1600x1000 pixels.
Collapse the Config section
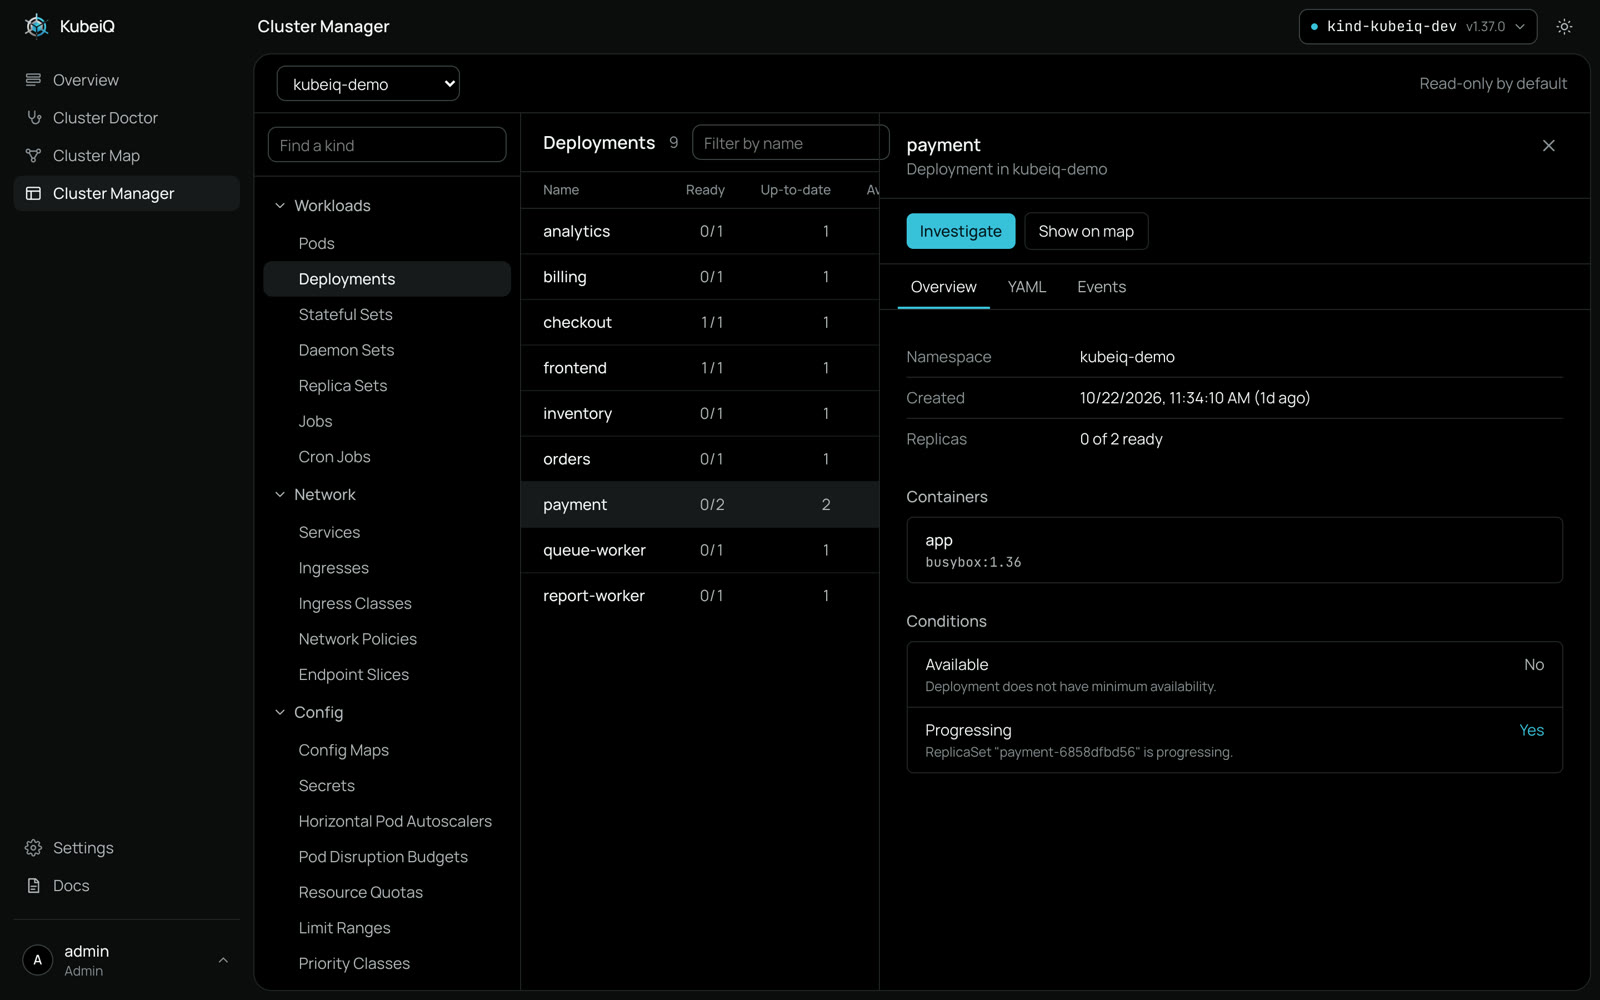(280, 713)
